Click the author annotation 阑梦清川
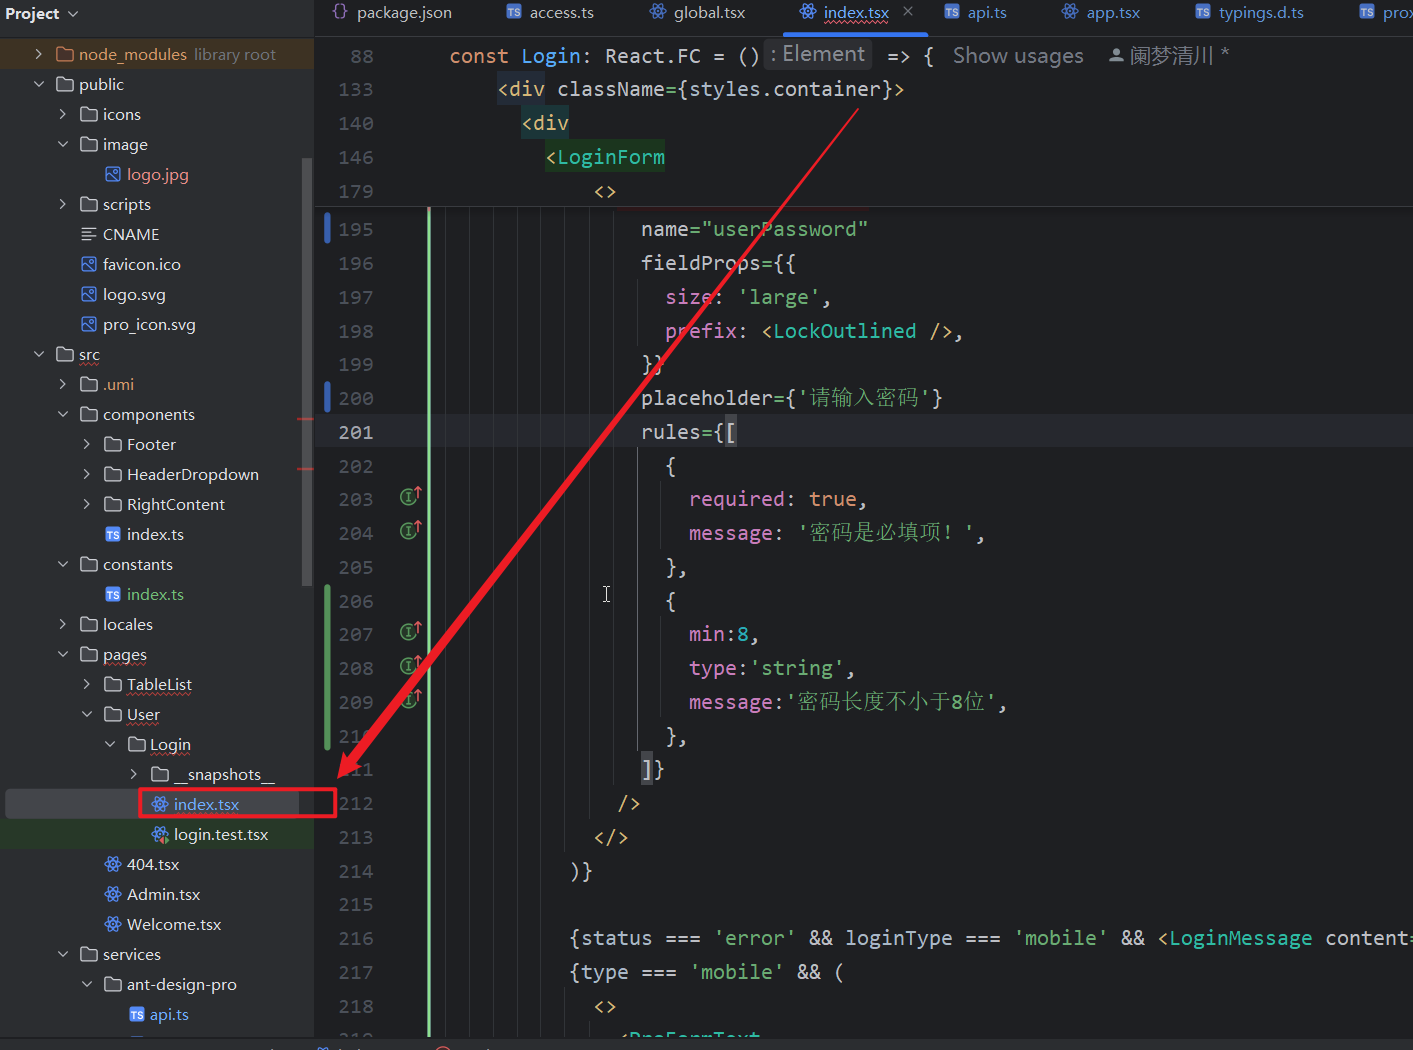Image resolution: width=1413 pixels, height=1050 pixels. tap(1170, 56)
